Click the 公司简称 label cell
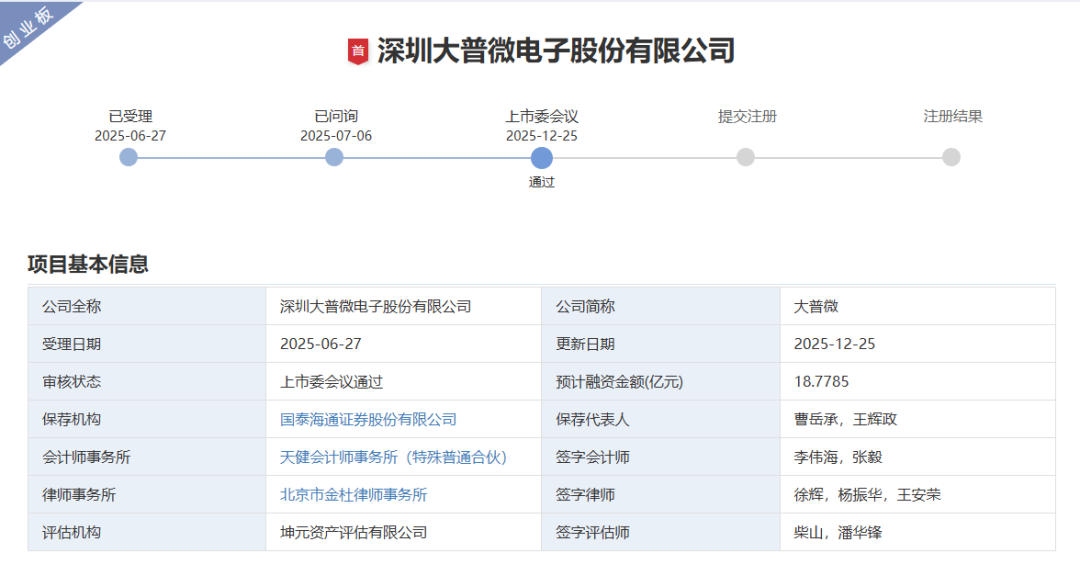Image resolution: width=1080 pixels, height=587 pixels. [661, 306]
